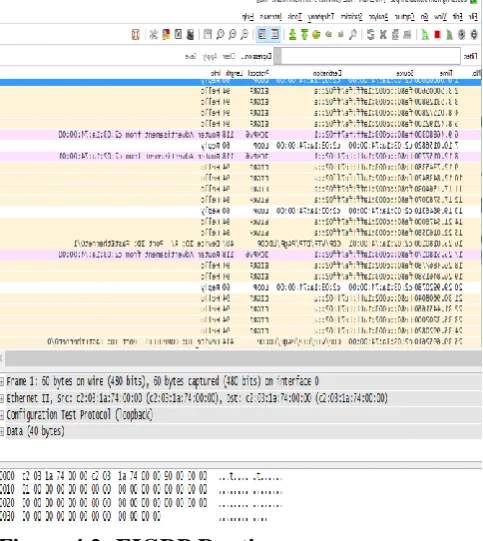Find a packet (magnifier icon)
The image size is (483, 541).
coord(353,35)
